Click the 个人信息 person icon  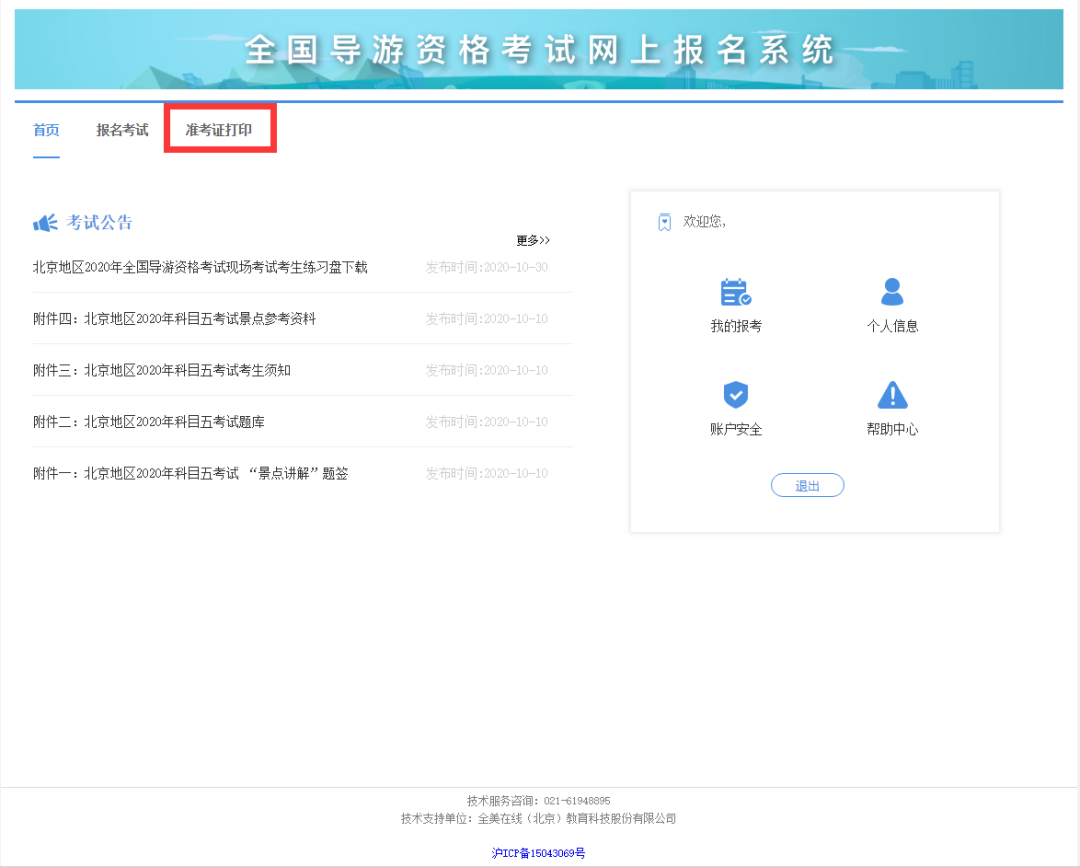point(892,291)
